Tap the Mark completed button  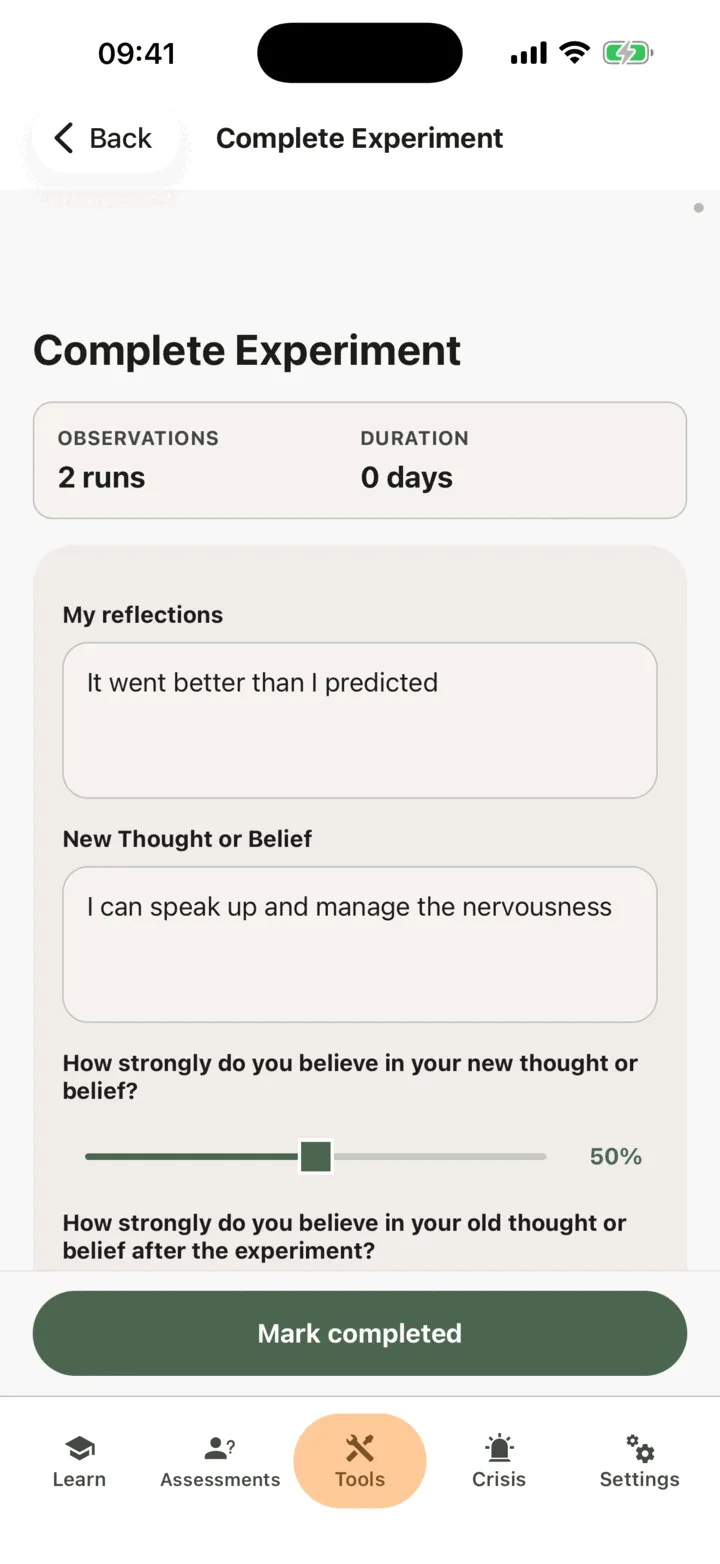point(360,1333)
